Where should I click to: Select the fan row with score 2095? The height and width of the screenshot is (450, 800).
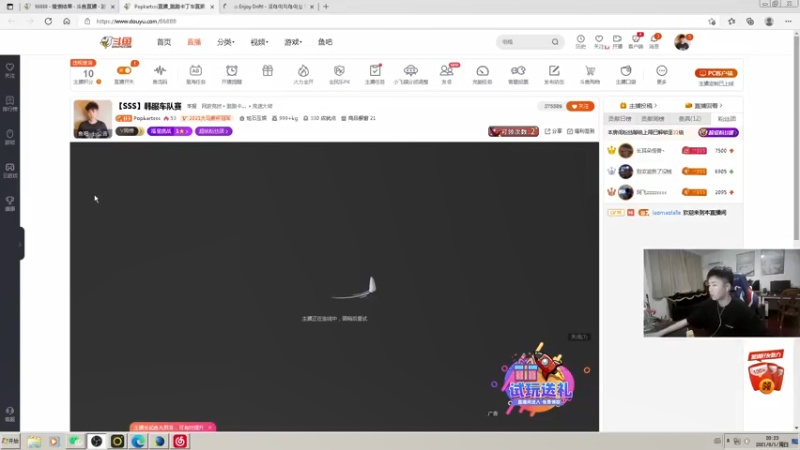point(672,192)
